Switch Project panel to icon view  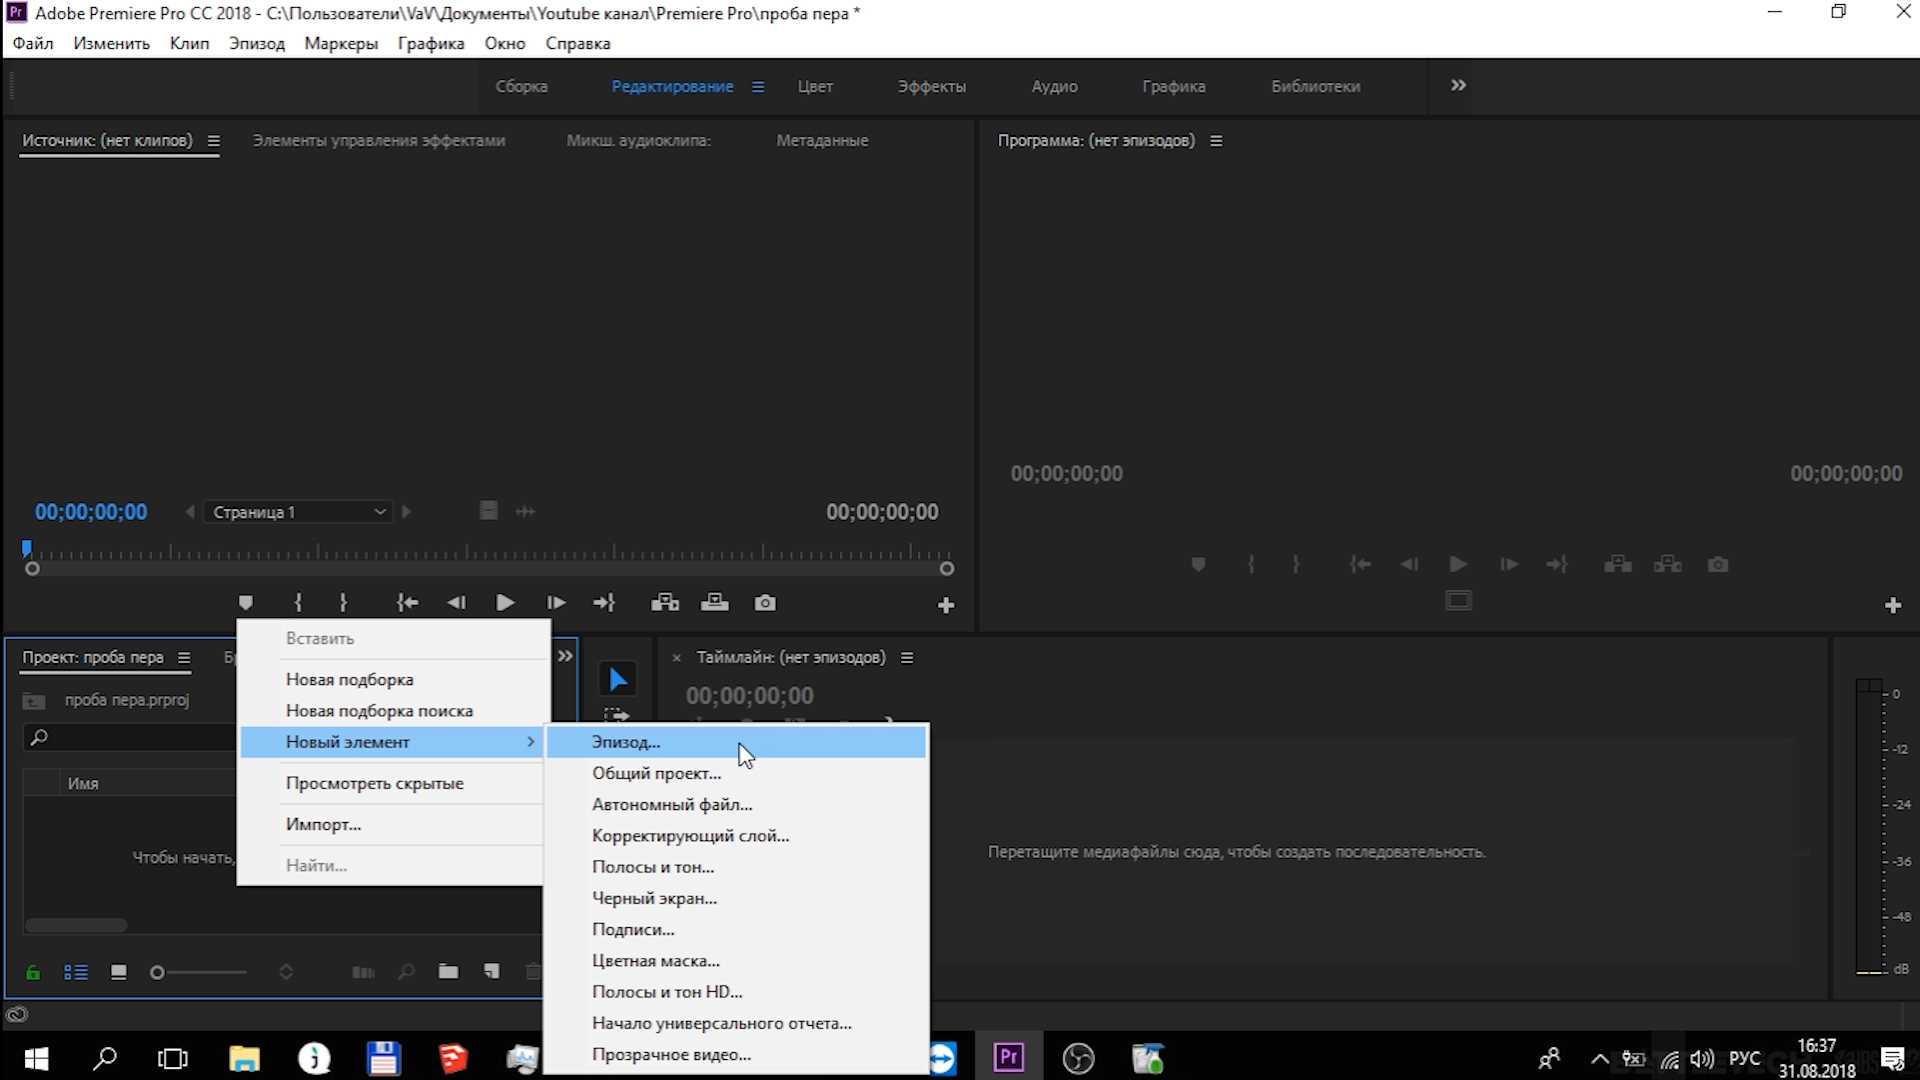coord(119,973)
